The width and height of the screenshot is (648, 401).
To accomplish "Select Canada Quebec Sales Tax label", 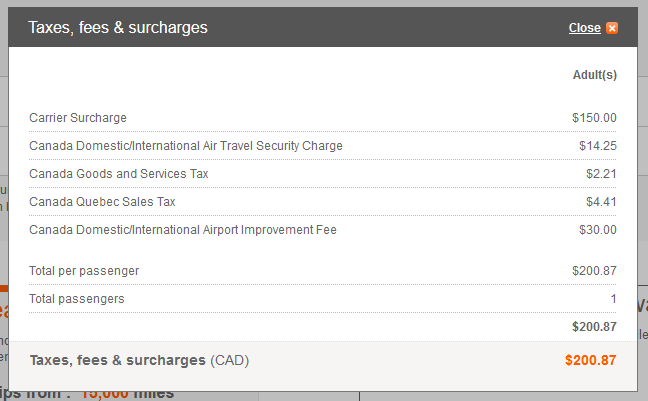I will point(102,202).
